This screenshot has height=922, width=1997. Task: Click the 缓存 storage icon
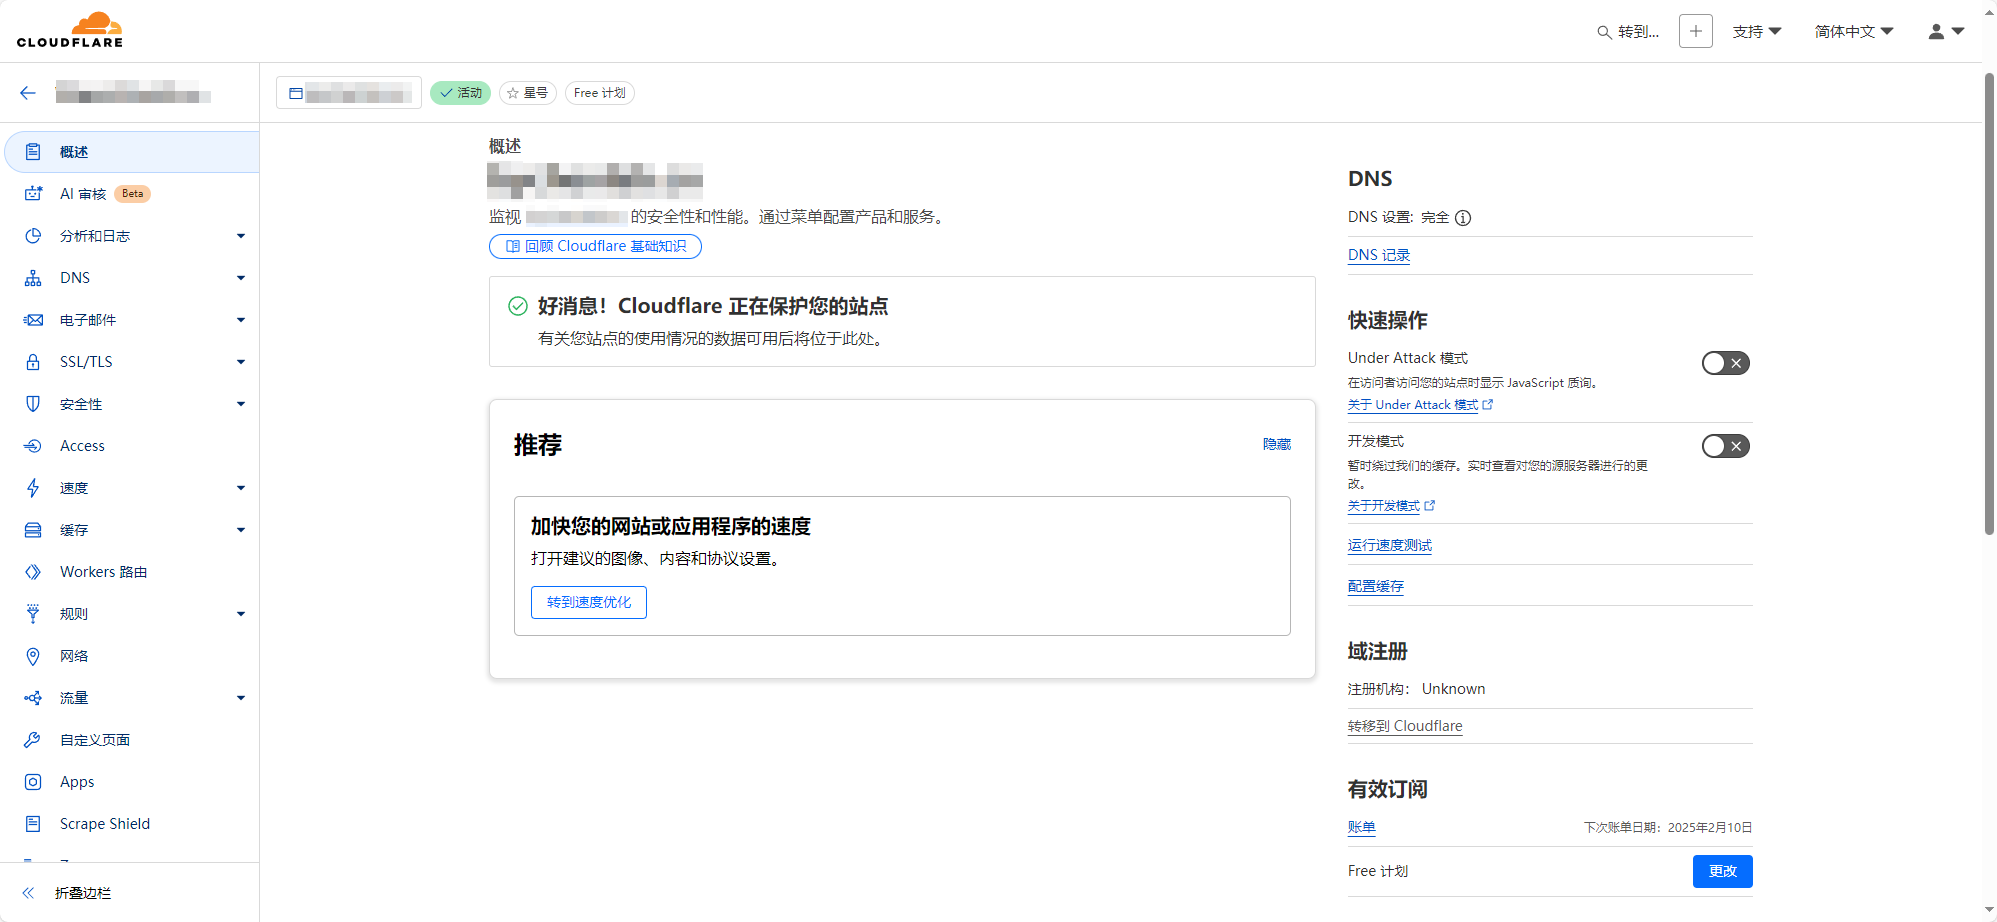click(x=33, y=530)
